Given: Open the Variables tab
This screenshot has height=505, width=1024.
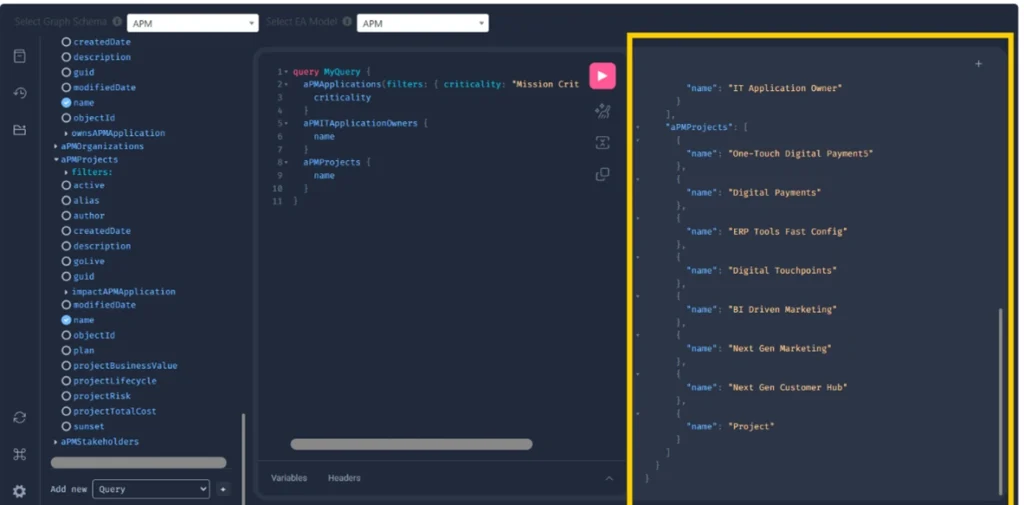Looking at the screenshot, I should 289,478.
